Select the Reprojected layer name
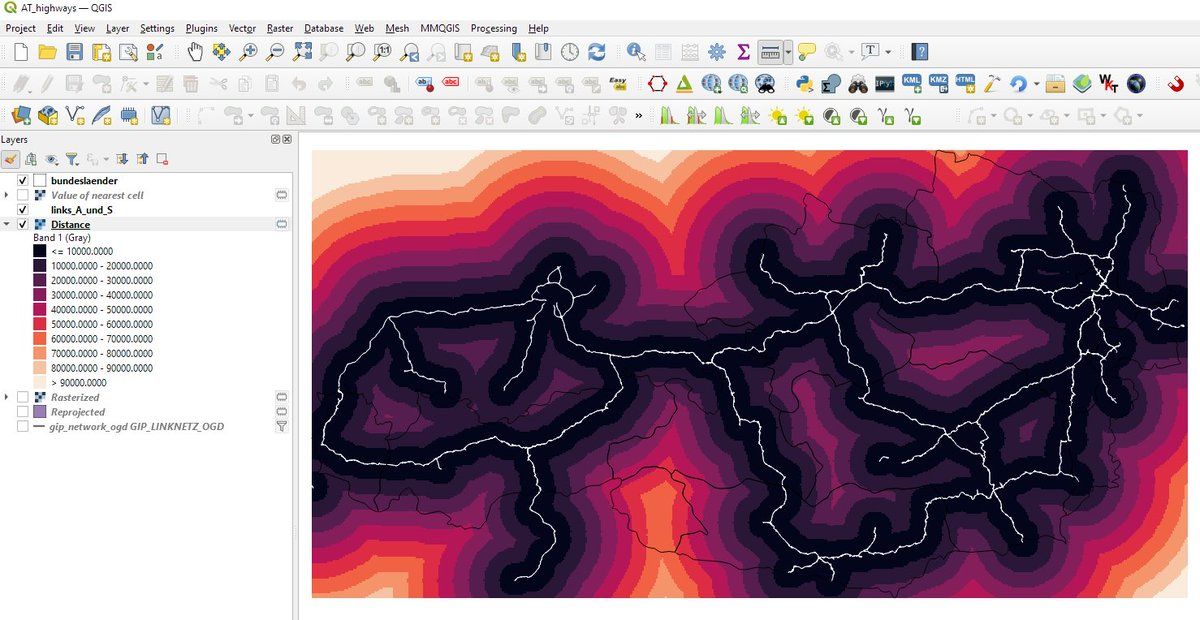The width and height of the screenshot is (1200, 620). (77, 412)
